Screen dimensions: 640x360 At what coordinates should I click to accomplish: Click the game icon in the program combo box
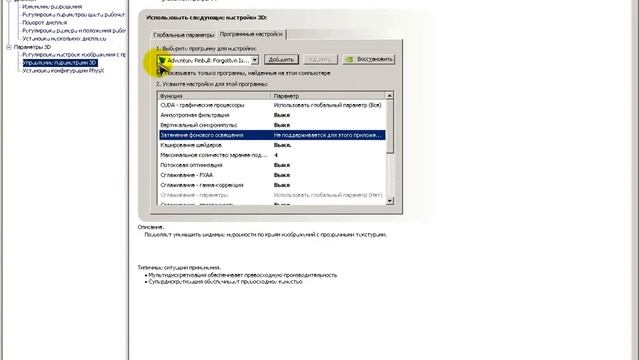click(x=162, y=60)
